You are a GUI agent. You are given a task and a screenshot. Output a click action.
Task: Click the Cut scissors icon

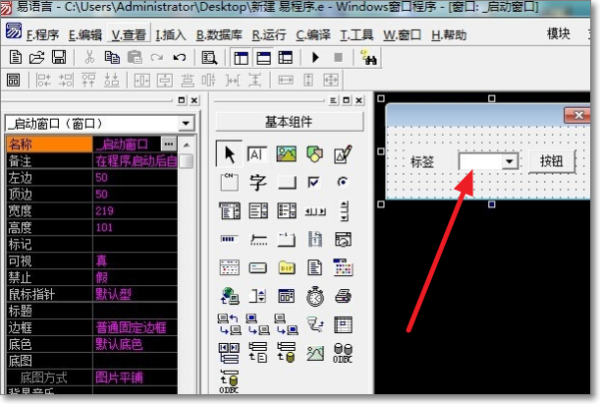(89, 57)
